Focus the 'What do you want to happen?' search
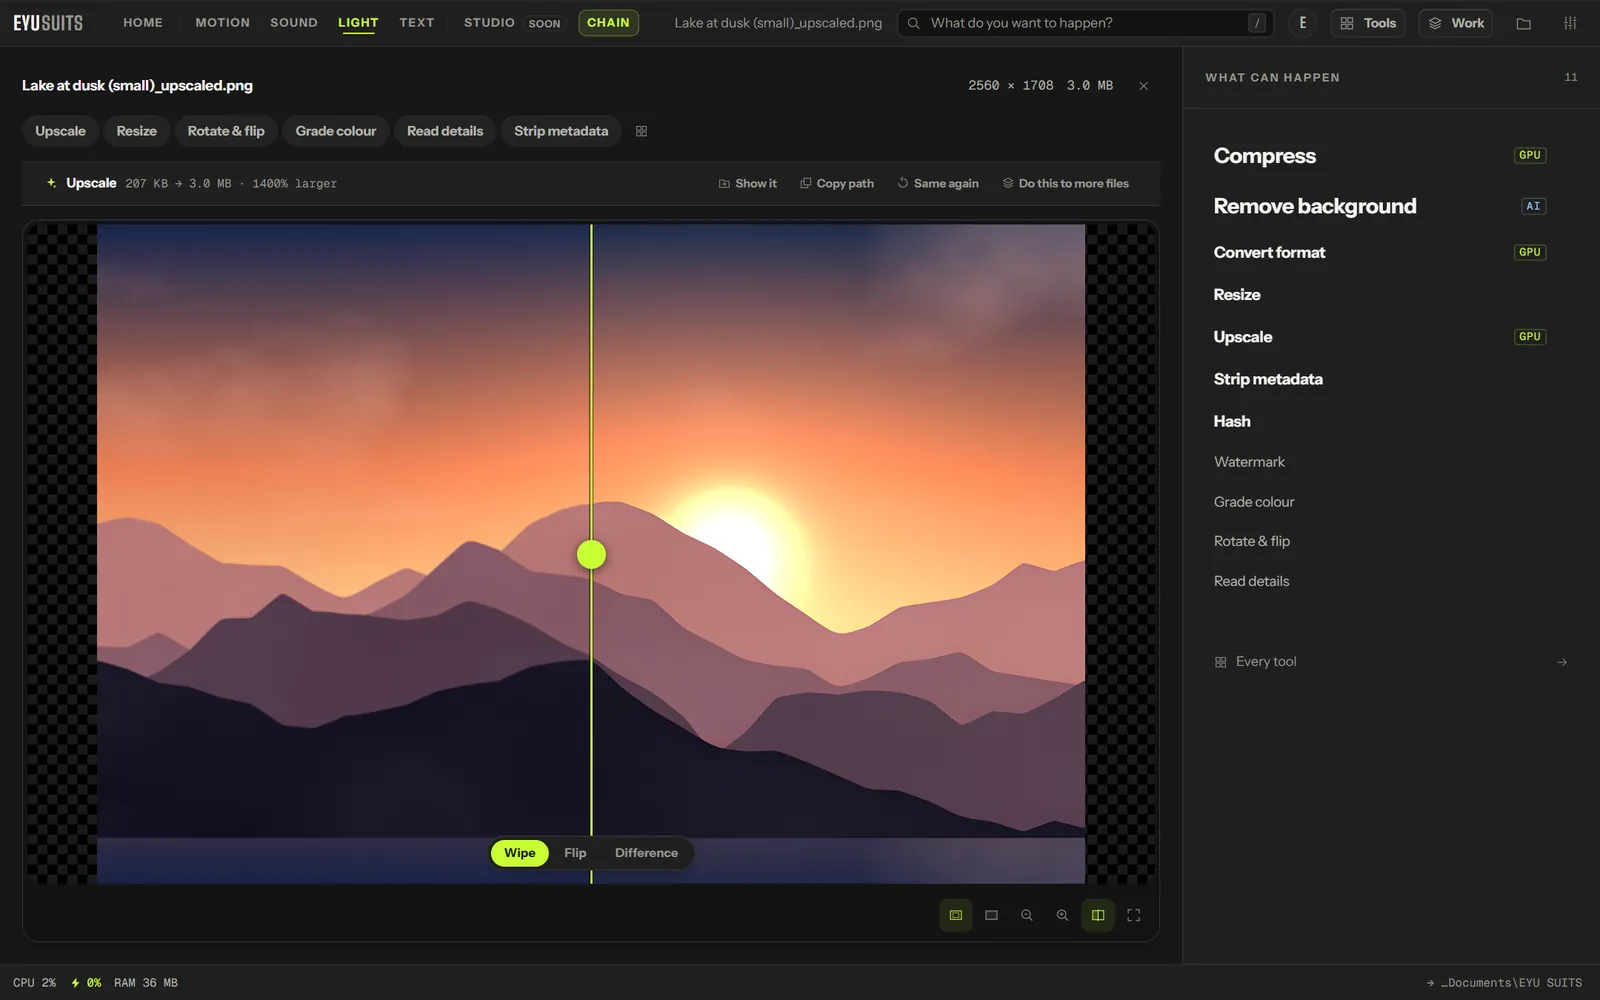 click(1085, 23)
